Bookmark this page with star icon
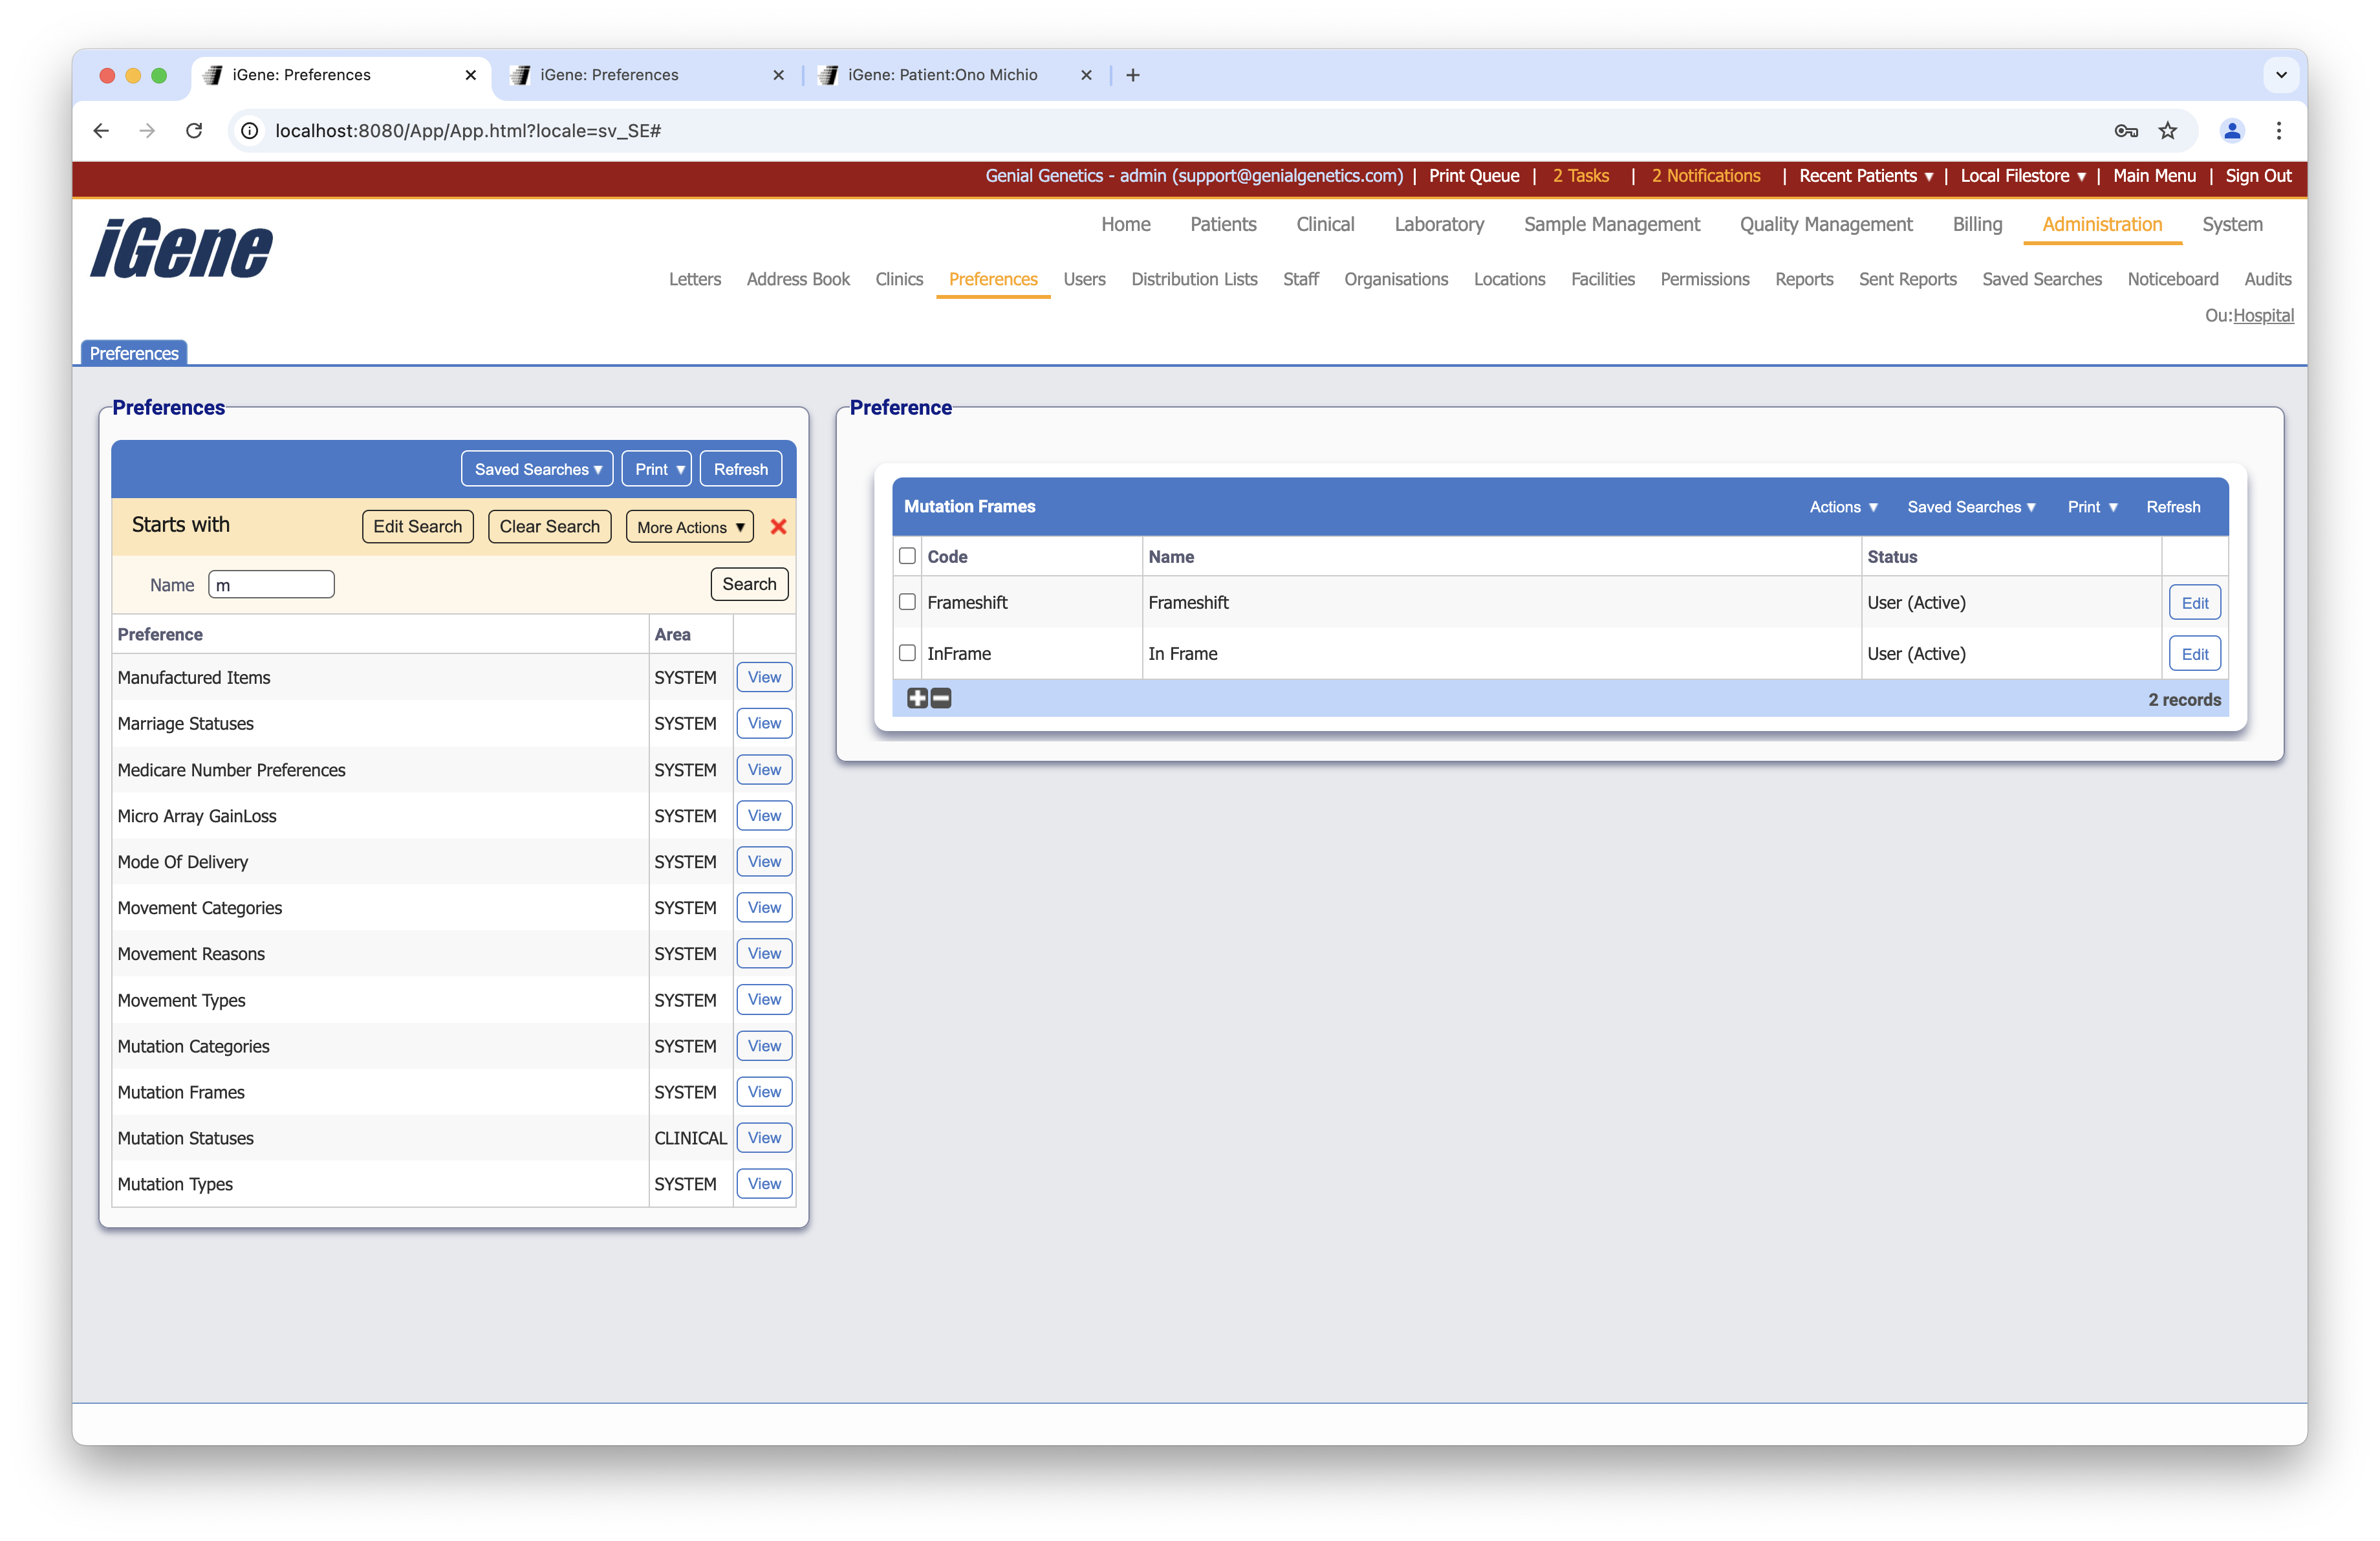 coord(2167,131)
